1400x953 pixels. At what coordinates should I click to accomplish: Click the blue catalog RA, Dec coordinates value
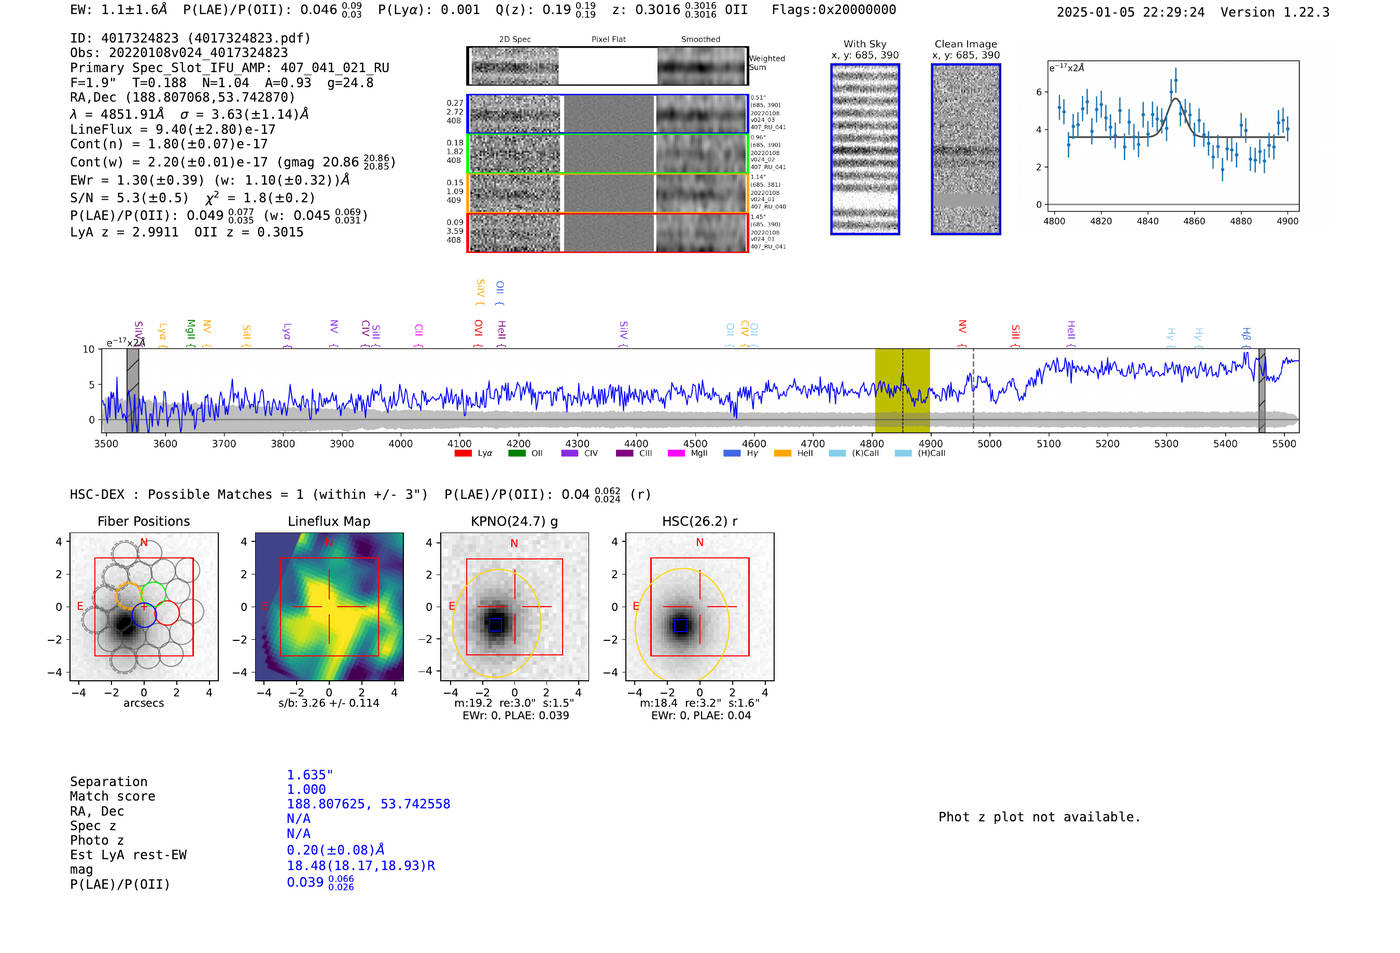(368, 804)
